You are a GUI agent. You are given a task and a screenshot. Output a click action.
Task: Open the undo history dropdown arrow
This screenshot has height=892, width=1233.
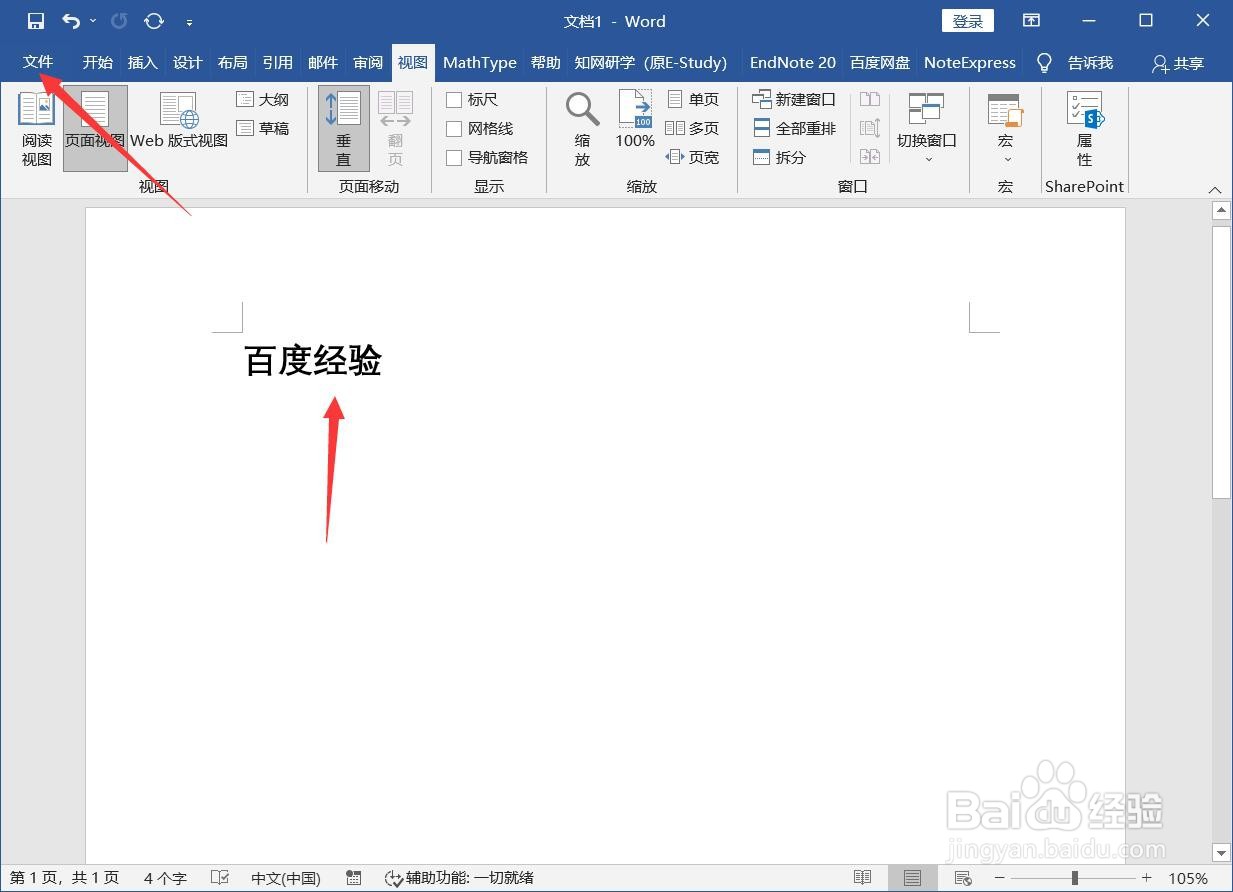click(x=93, y=21)
